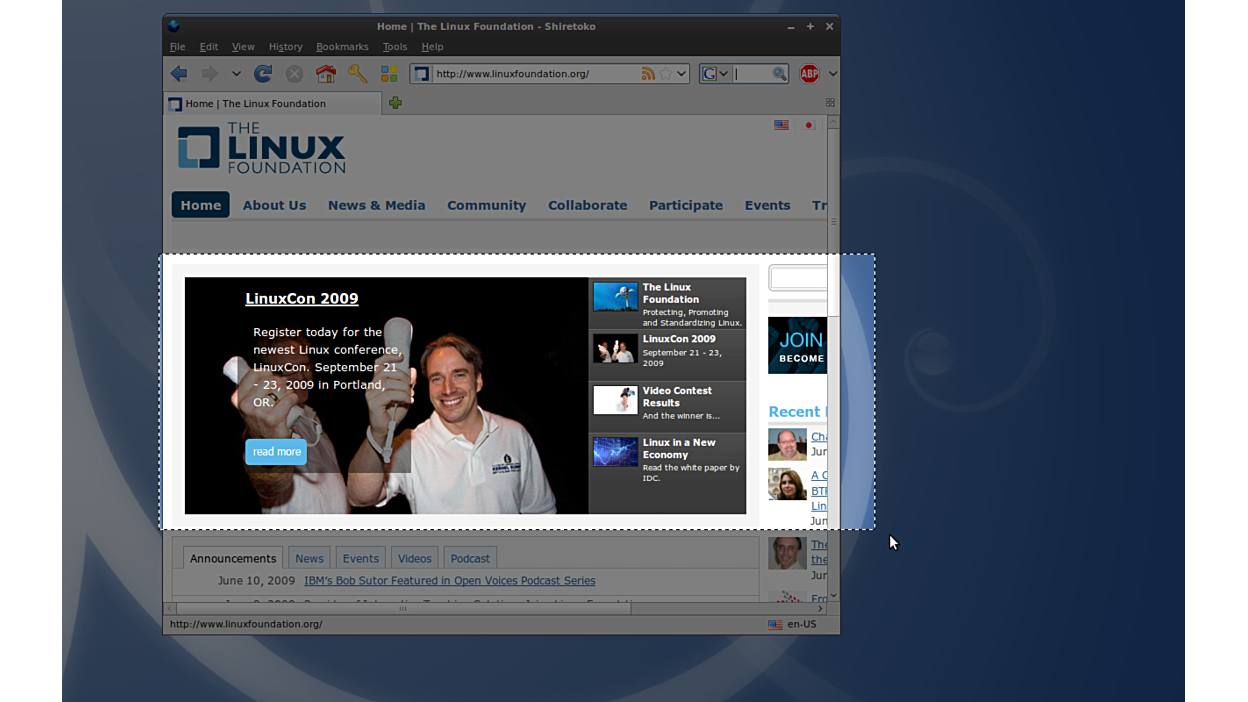Click the blue "read more" button
Image resolution: width=1248 pixels, height=702 pixels.
tap(276, 452)
